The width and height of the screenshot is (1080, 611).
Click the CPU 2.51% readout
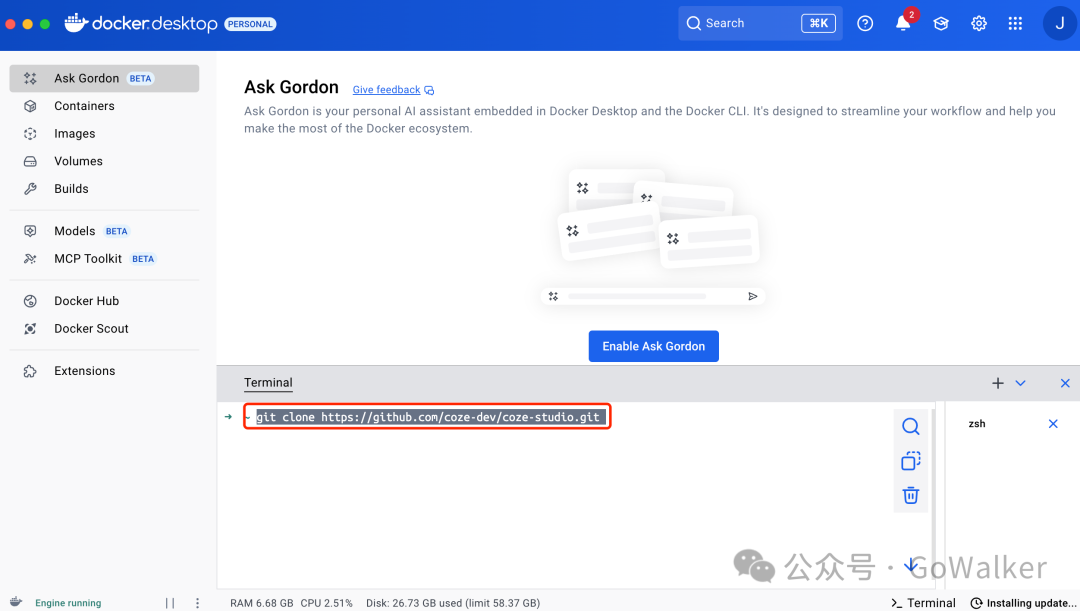[x=326, y=603]
